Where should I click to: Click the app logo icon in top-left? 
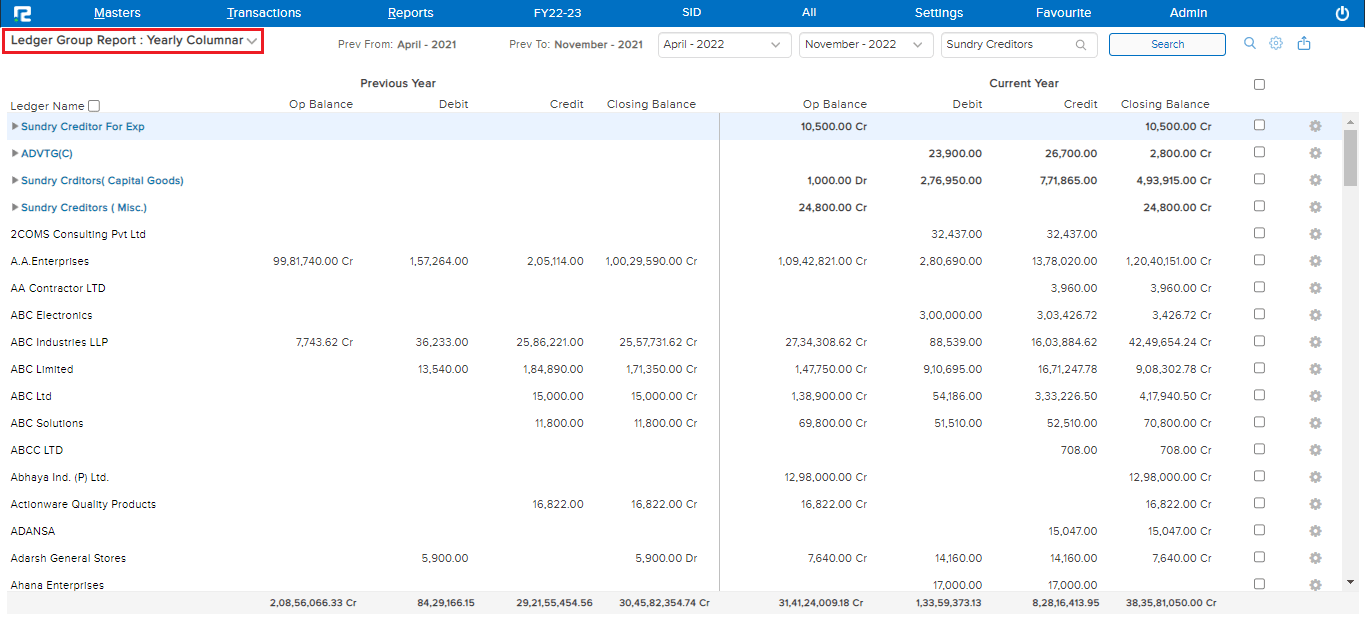22,13
